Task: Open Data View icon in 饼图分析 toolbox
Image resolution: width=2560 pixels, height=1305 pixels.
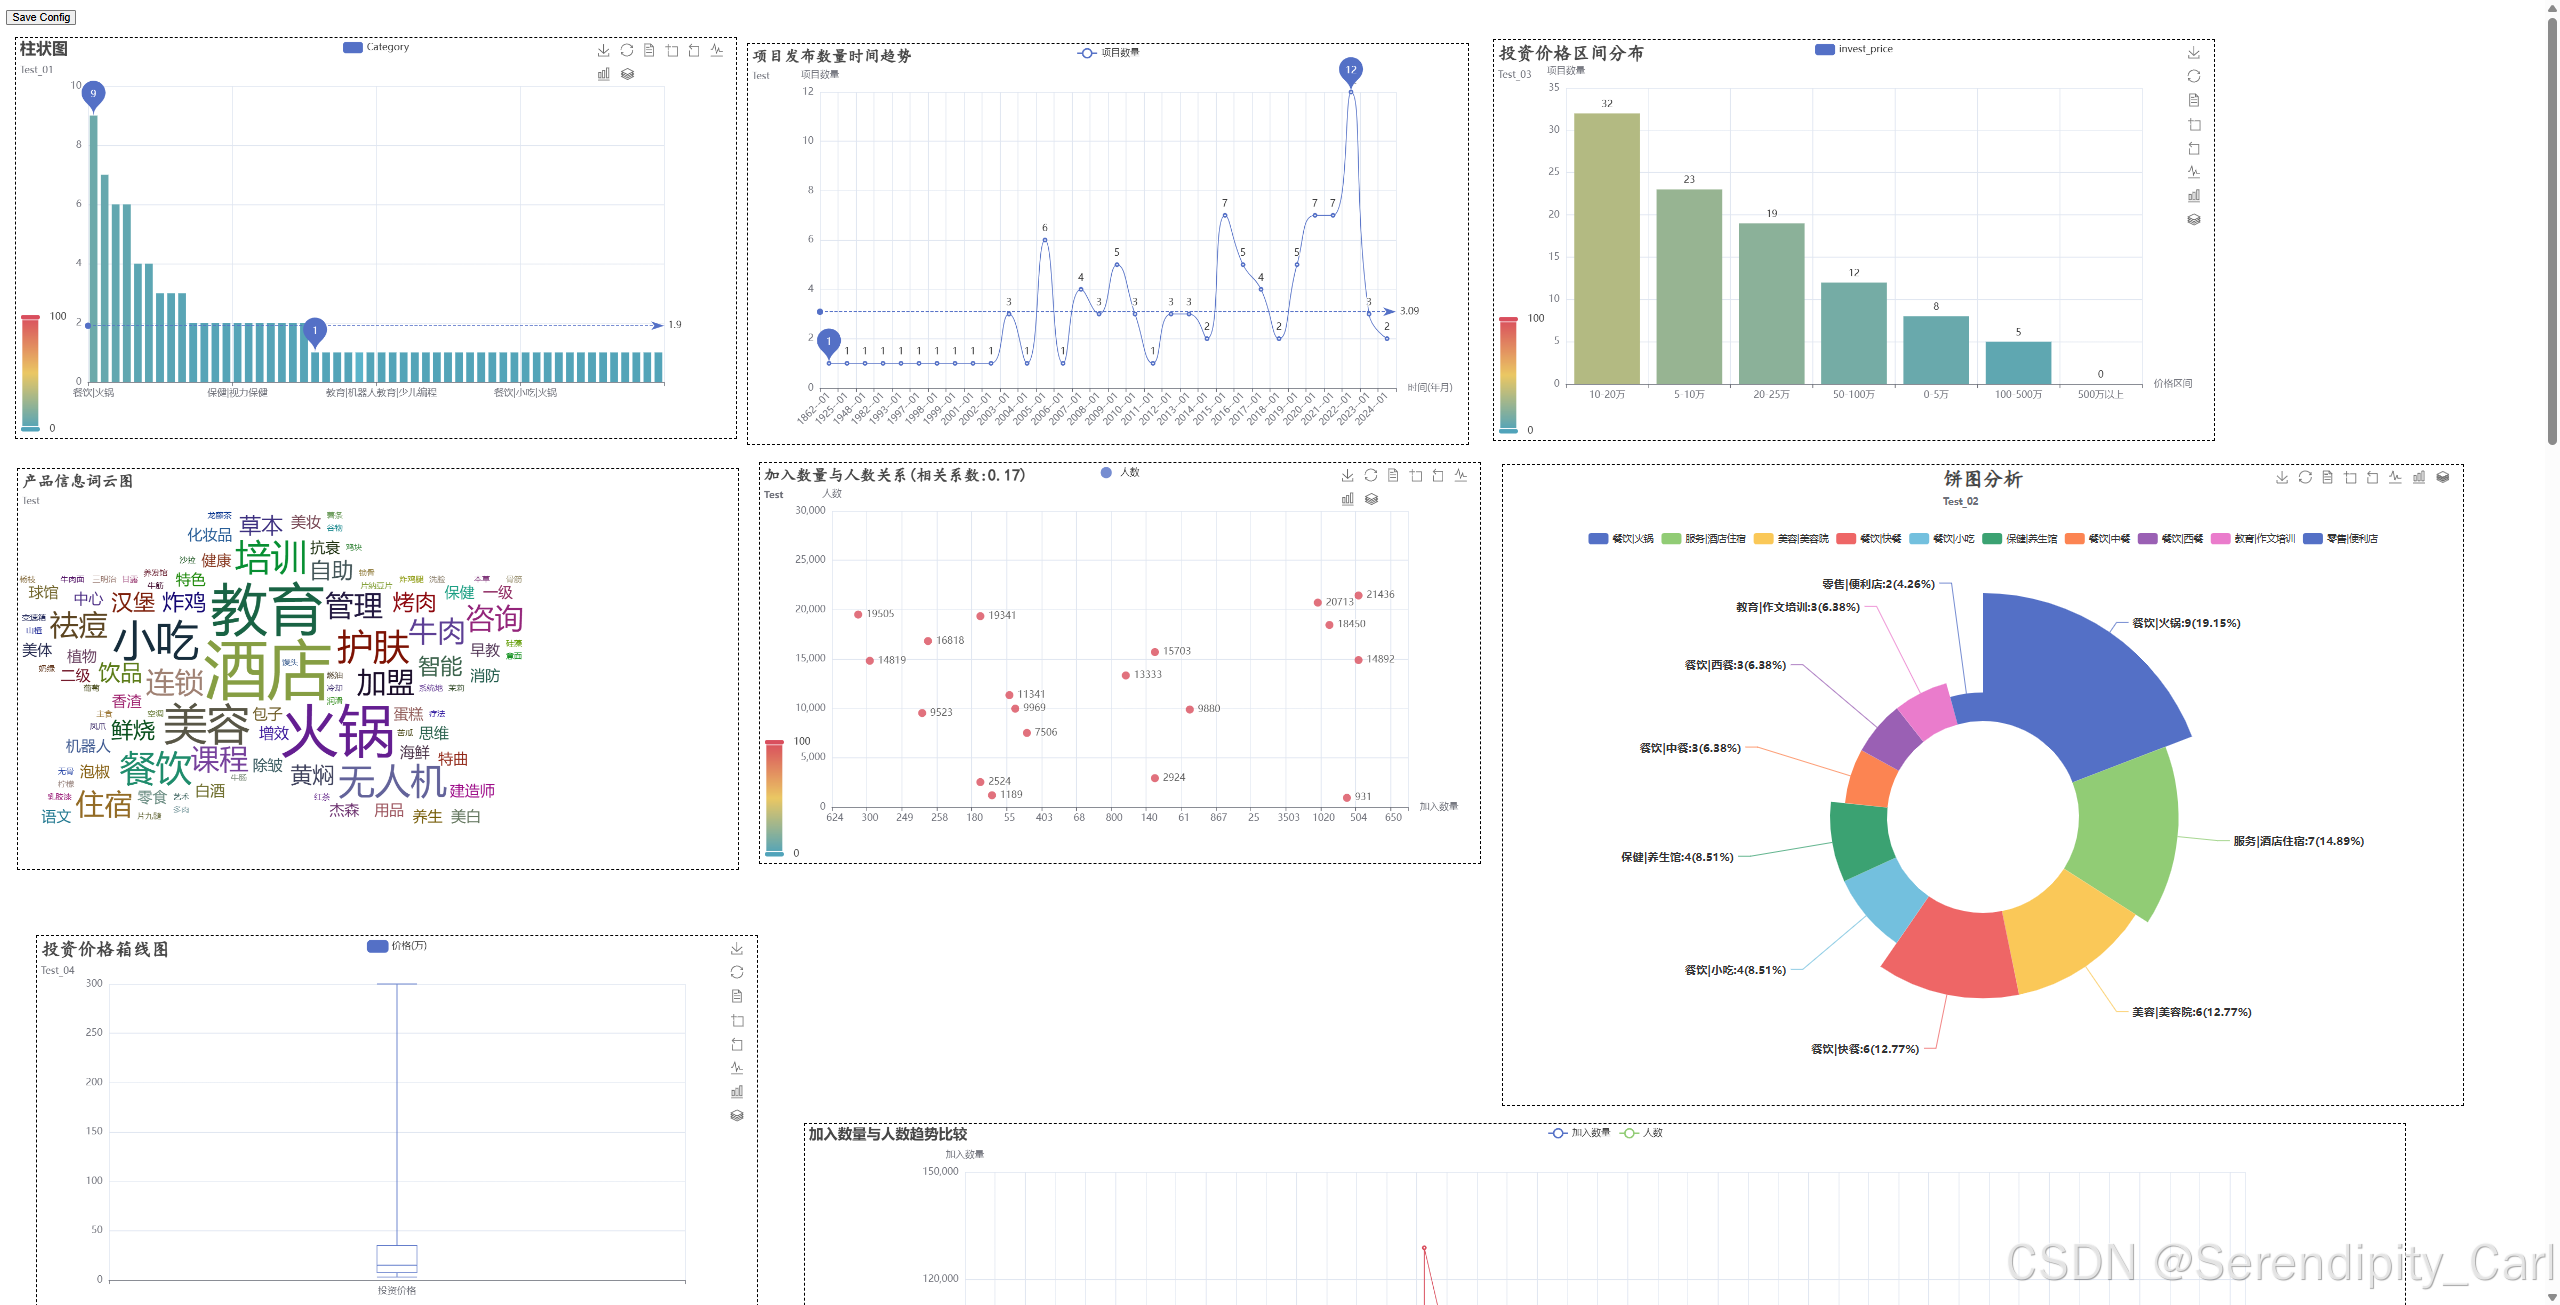Action: click(2327, 477)
